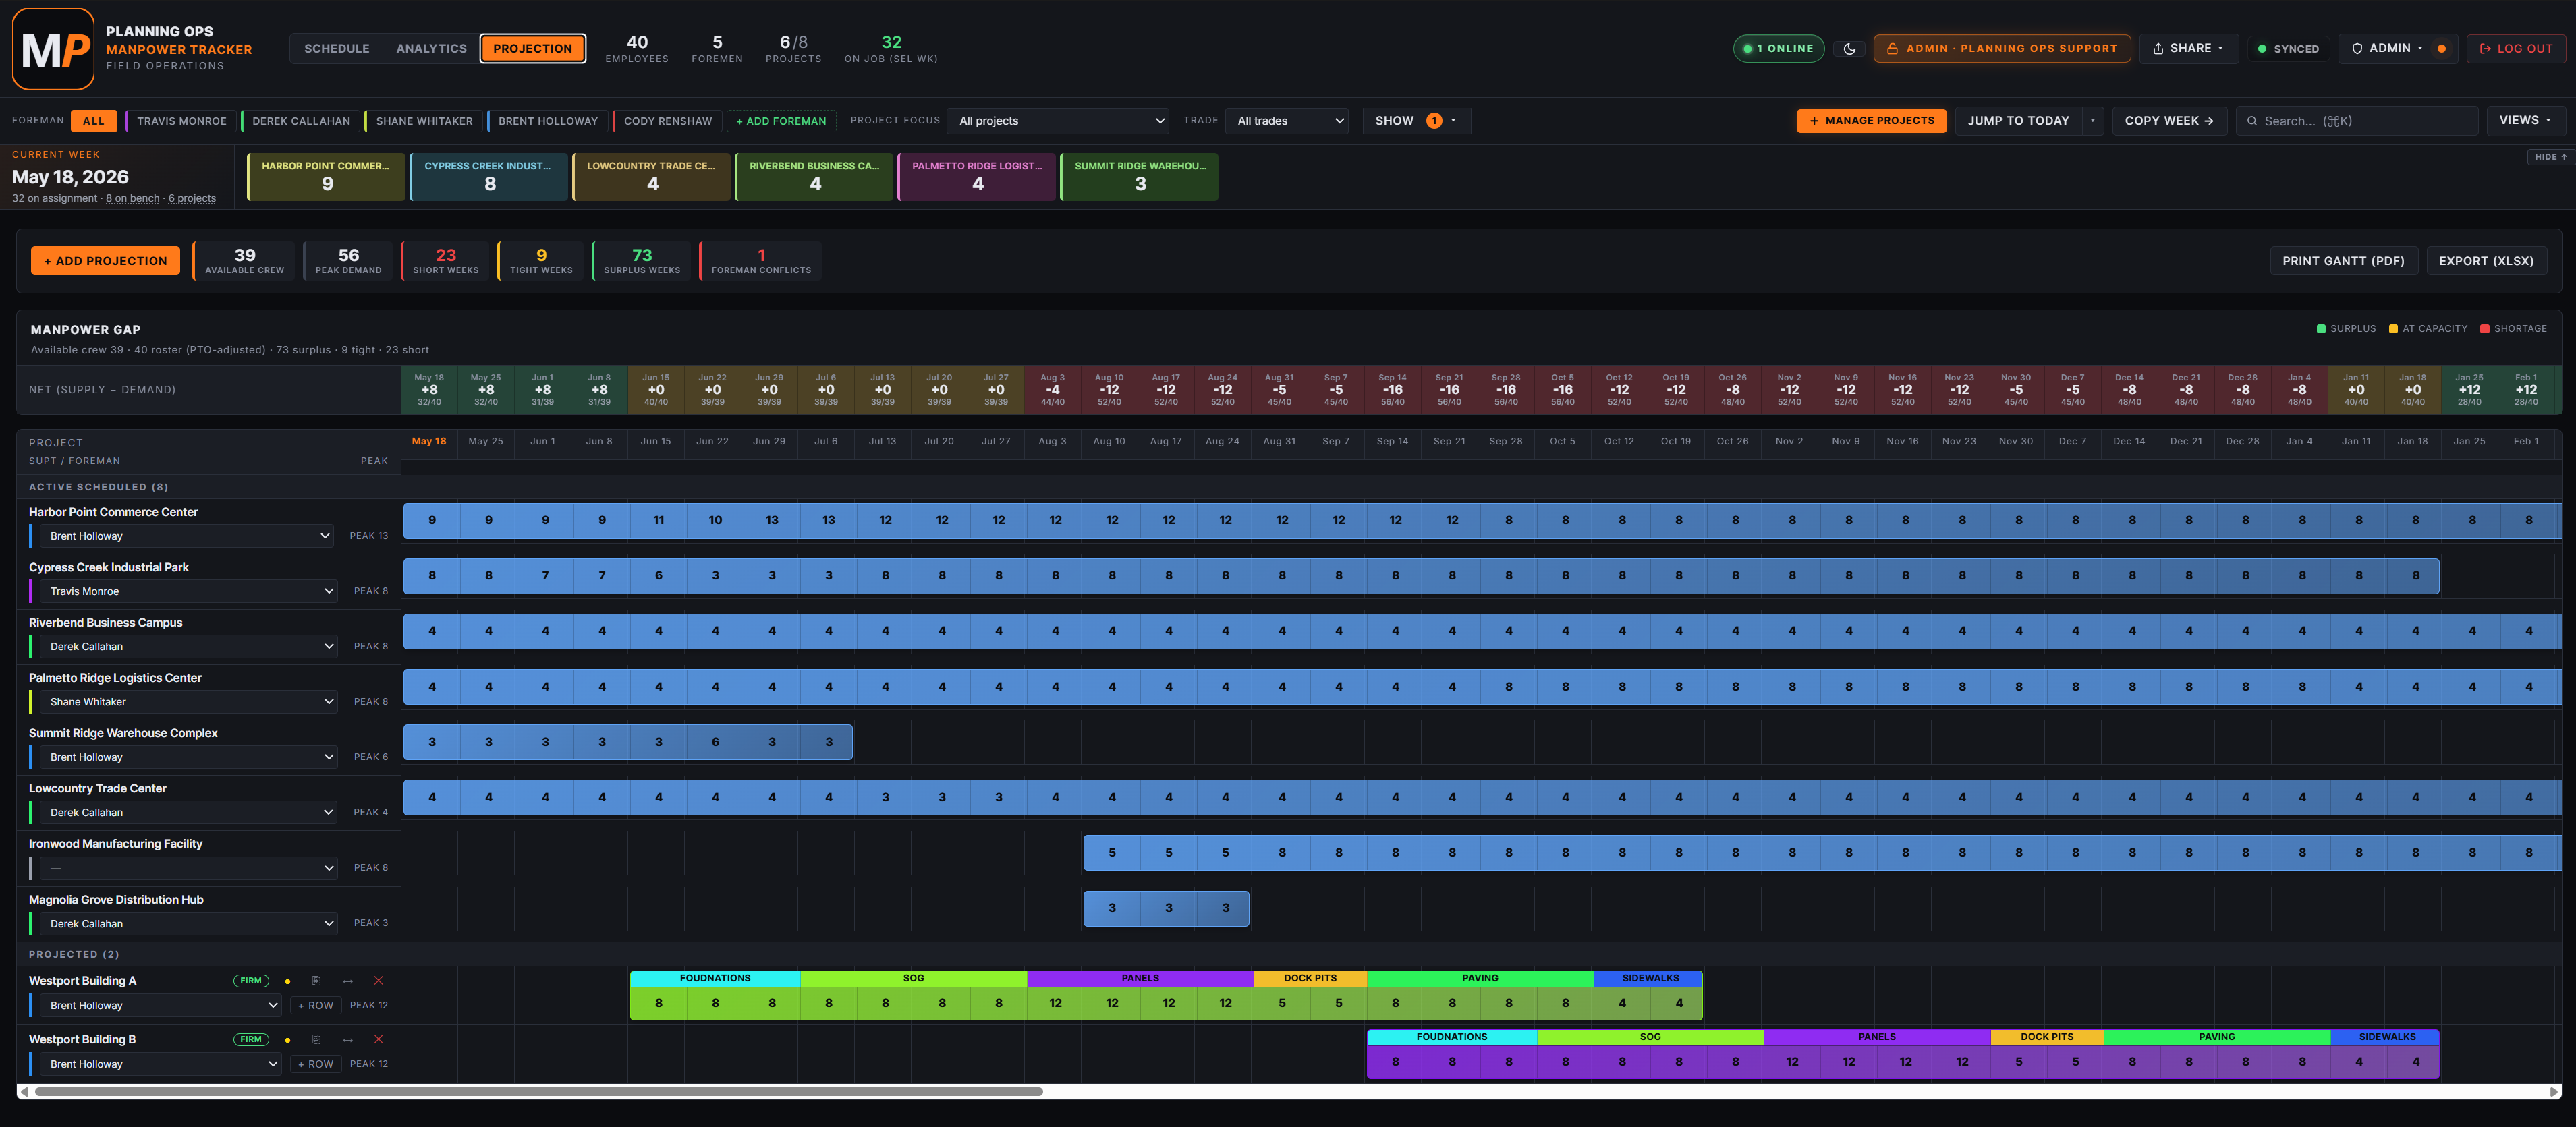Click shift-dates arrow icon on Westport Building A

(x=347, y=981)
